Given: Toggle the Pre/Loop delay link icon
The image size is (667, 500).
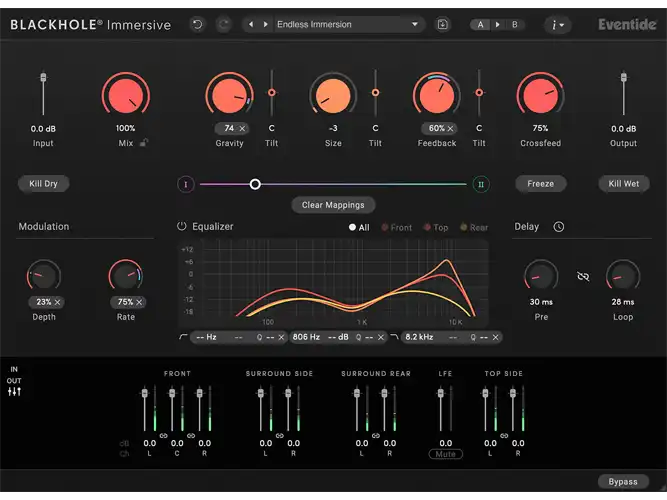Looking at the screenshot, I should tap(583, 277).
